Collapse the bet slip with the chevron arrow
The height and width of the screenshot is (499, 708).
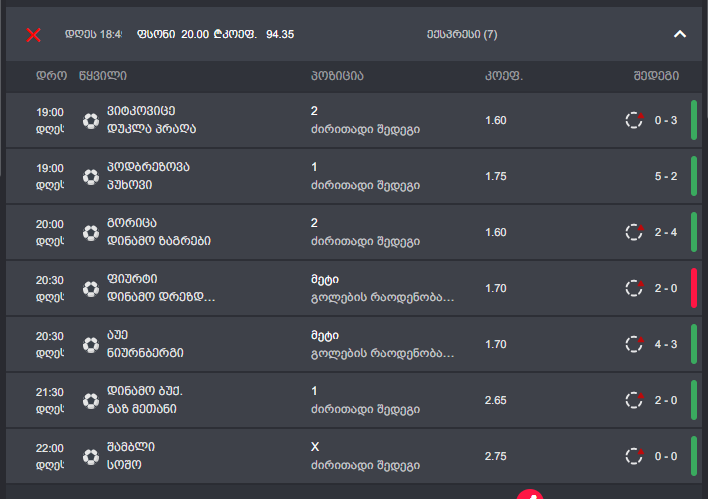pos(680,34)
